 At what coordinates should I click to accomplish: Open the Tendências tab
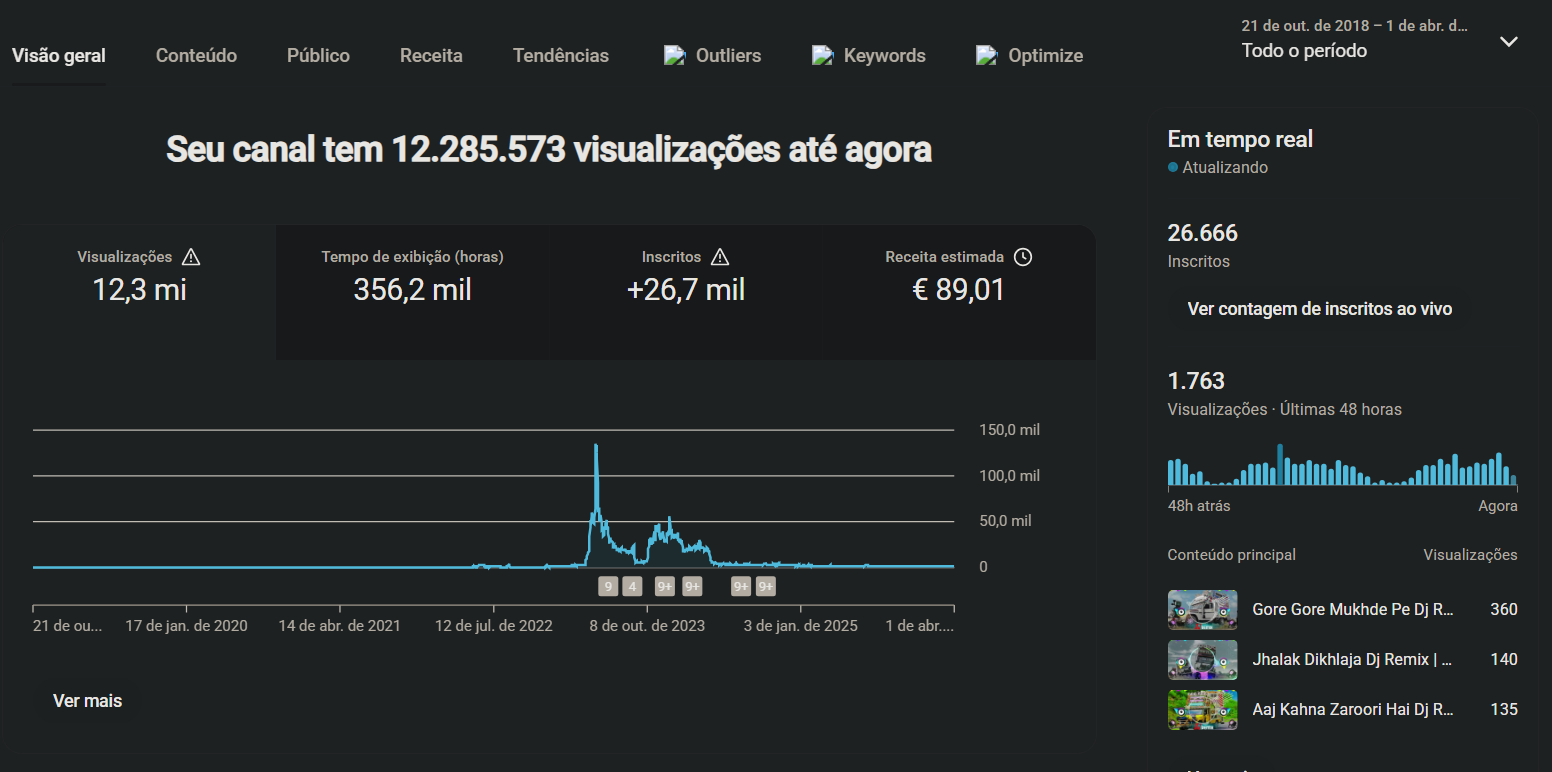click(x=561, y=56)
